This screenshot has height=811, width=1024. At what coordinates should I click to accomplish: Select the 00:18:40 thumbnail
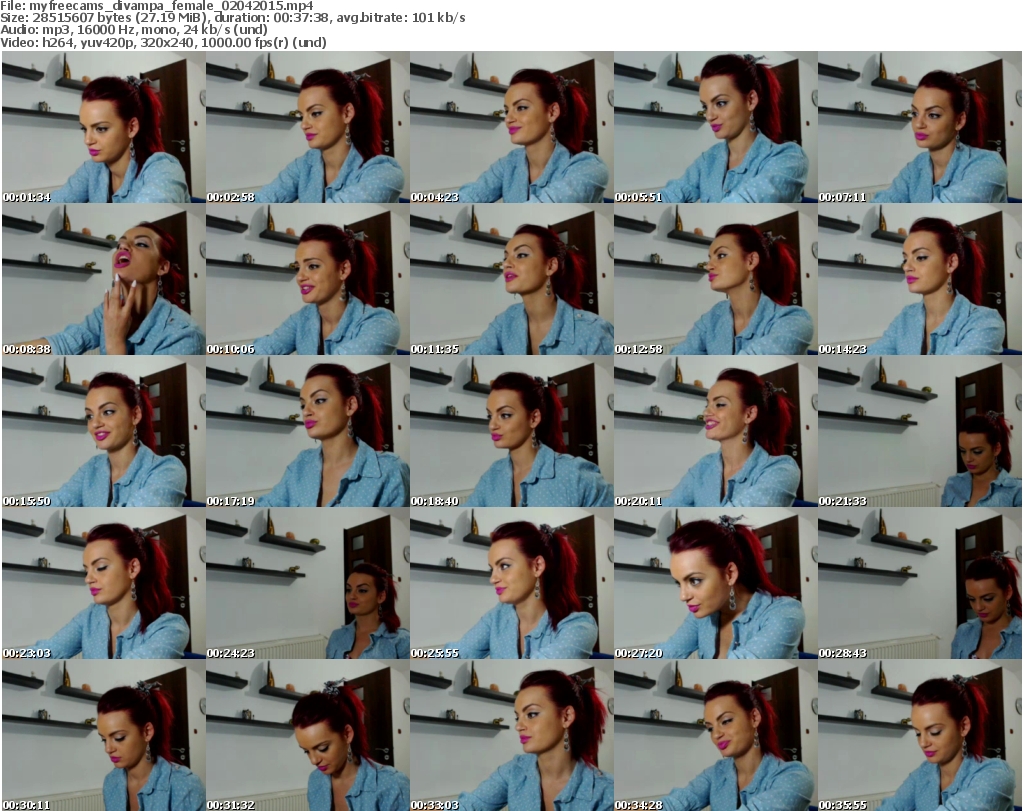pyautogui.click(x=511, y=432)
